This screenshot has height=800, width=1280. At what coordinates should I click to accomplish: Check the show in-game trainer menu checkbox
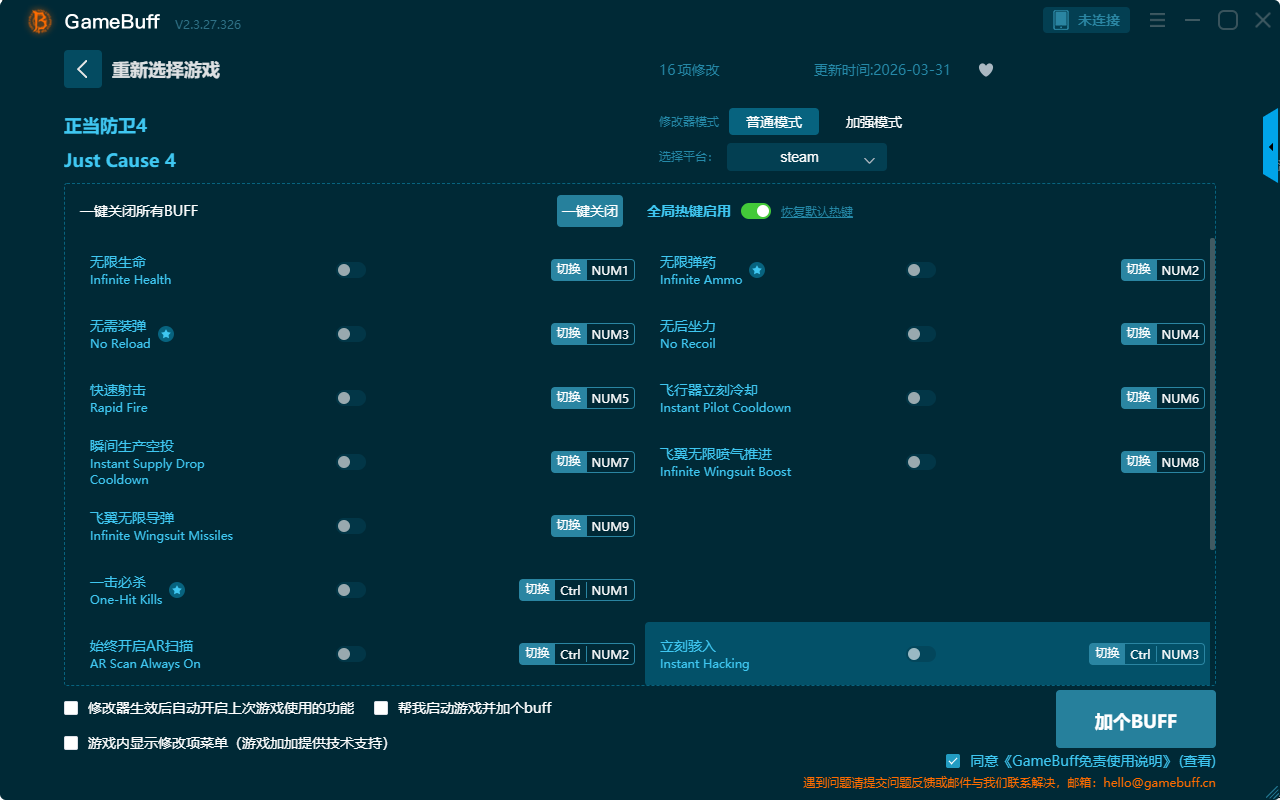pyautogui.click(x=71, y=743)
